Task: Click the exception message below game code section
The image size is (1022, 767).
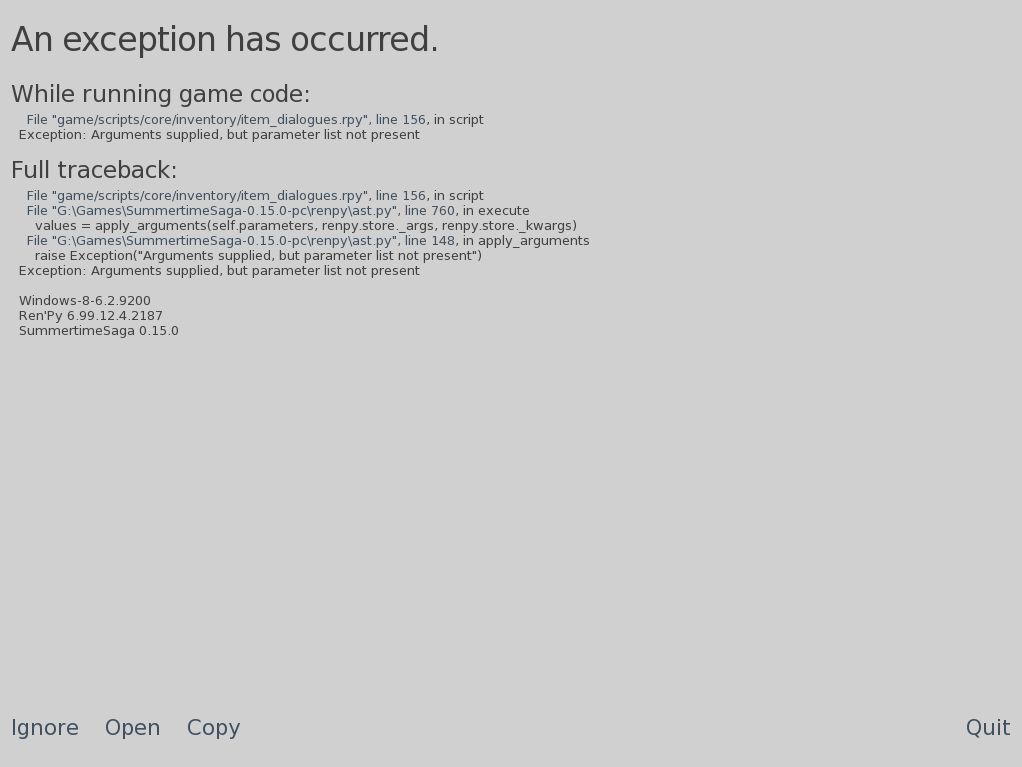Action: (x=219, y=135)
